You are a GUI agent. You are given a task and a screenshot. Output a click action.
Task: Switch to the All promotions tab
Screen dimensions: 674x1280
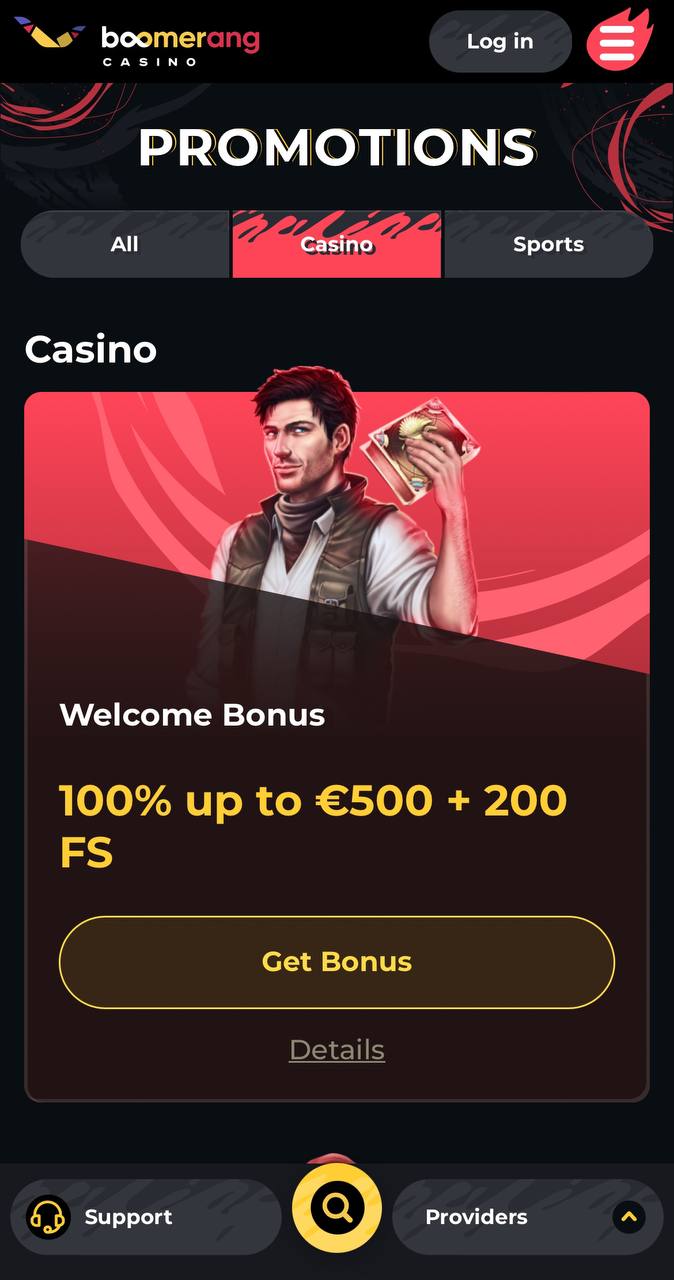[125, 244]
